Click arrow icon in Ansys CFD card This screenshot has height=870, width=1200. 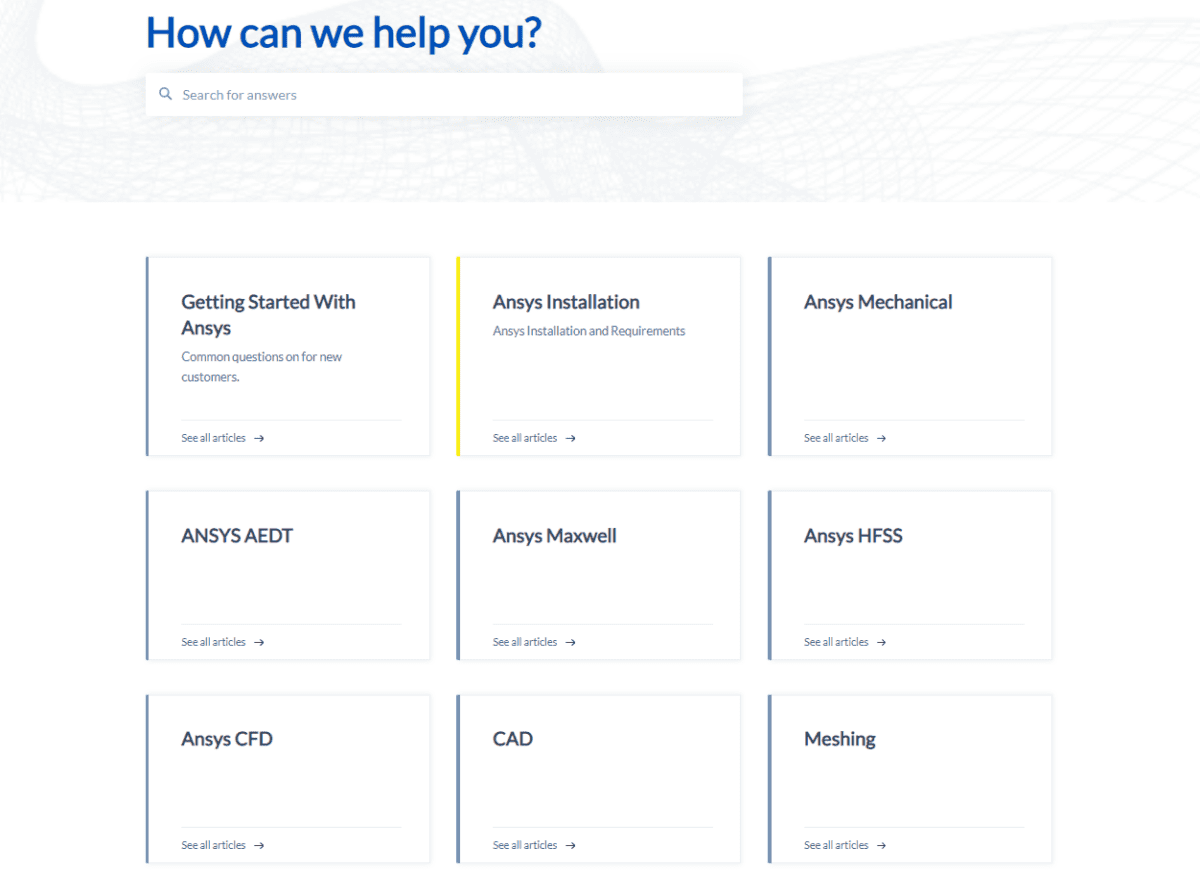(x=259, y=845)
